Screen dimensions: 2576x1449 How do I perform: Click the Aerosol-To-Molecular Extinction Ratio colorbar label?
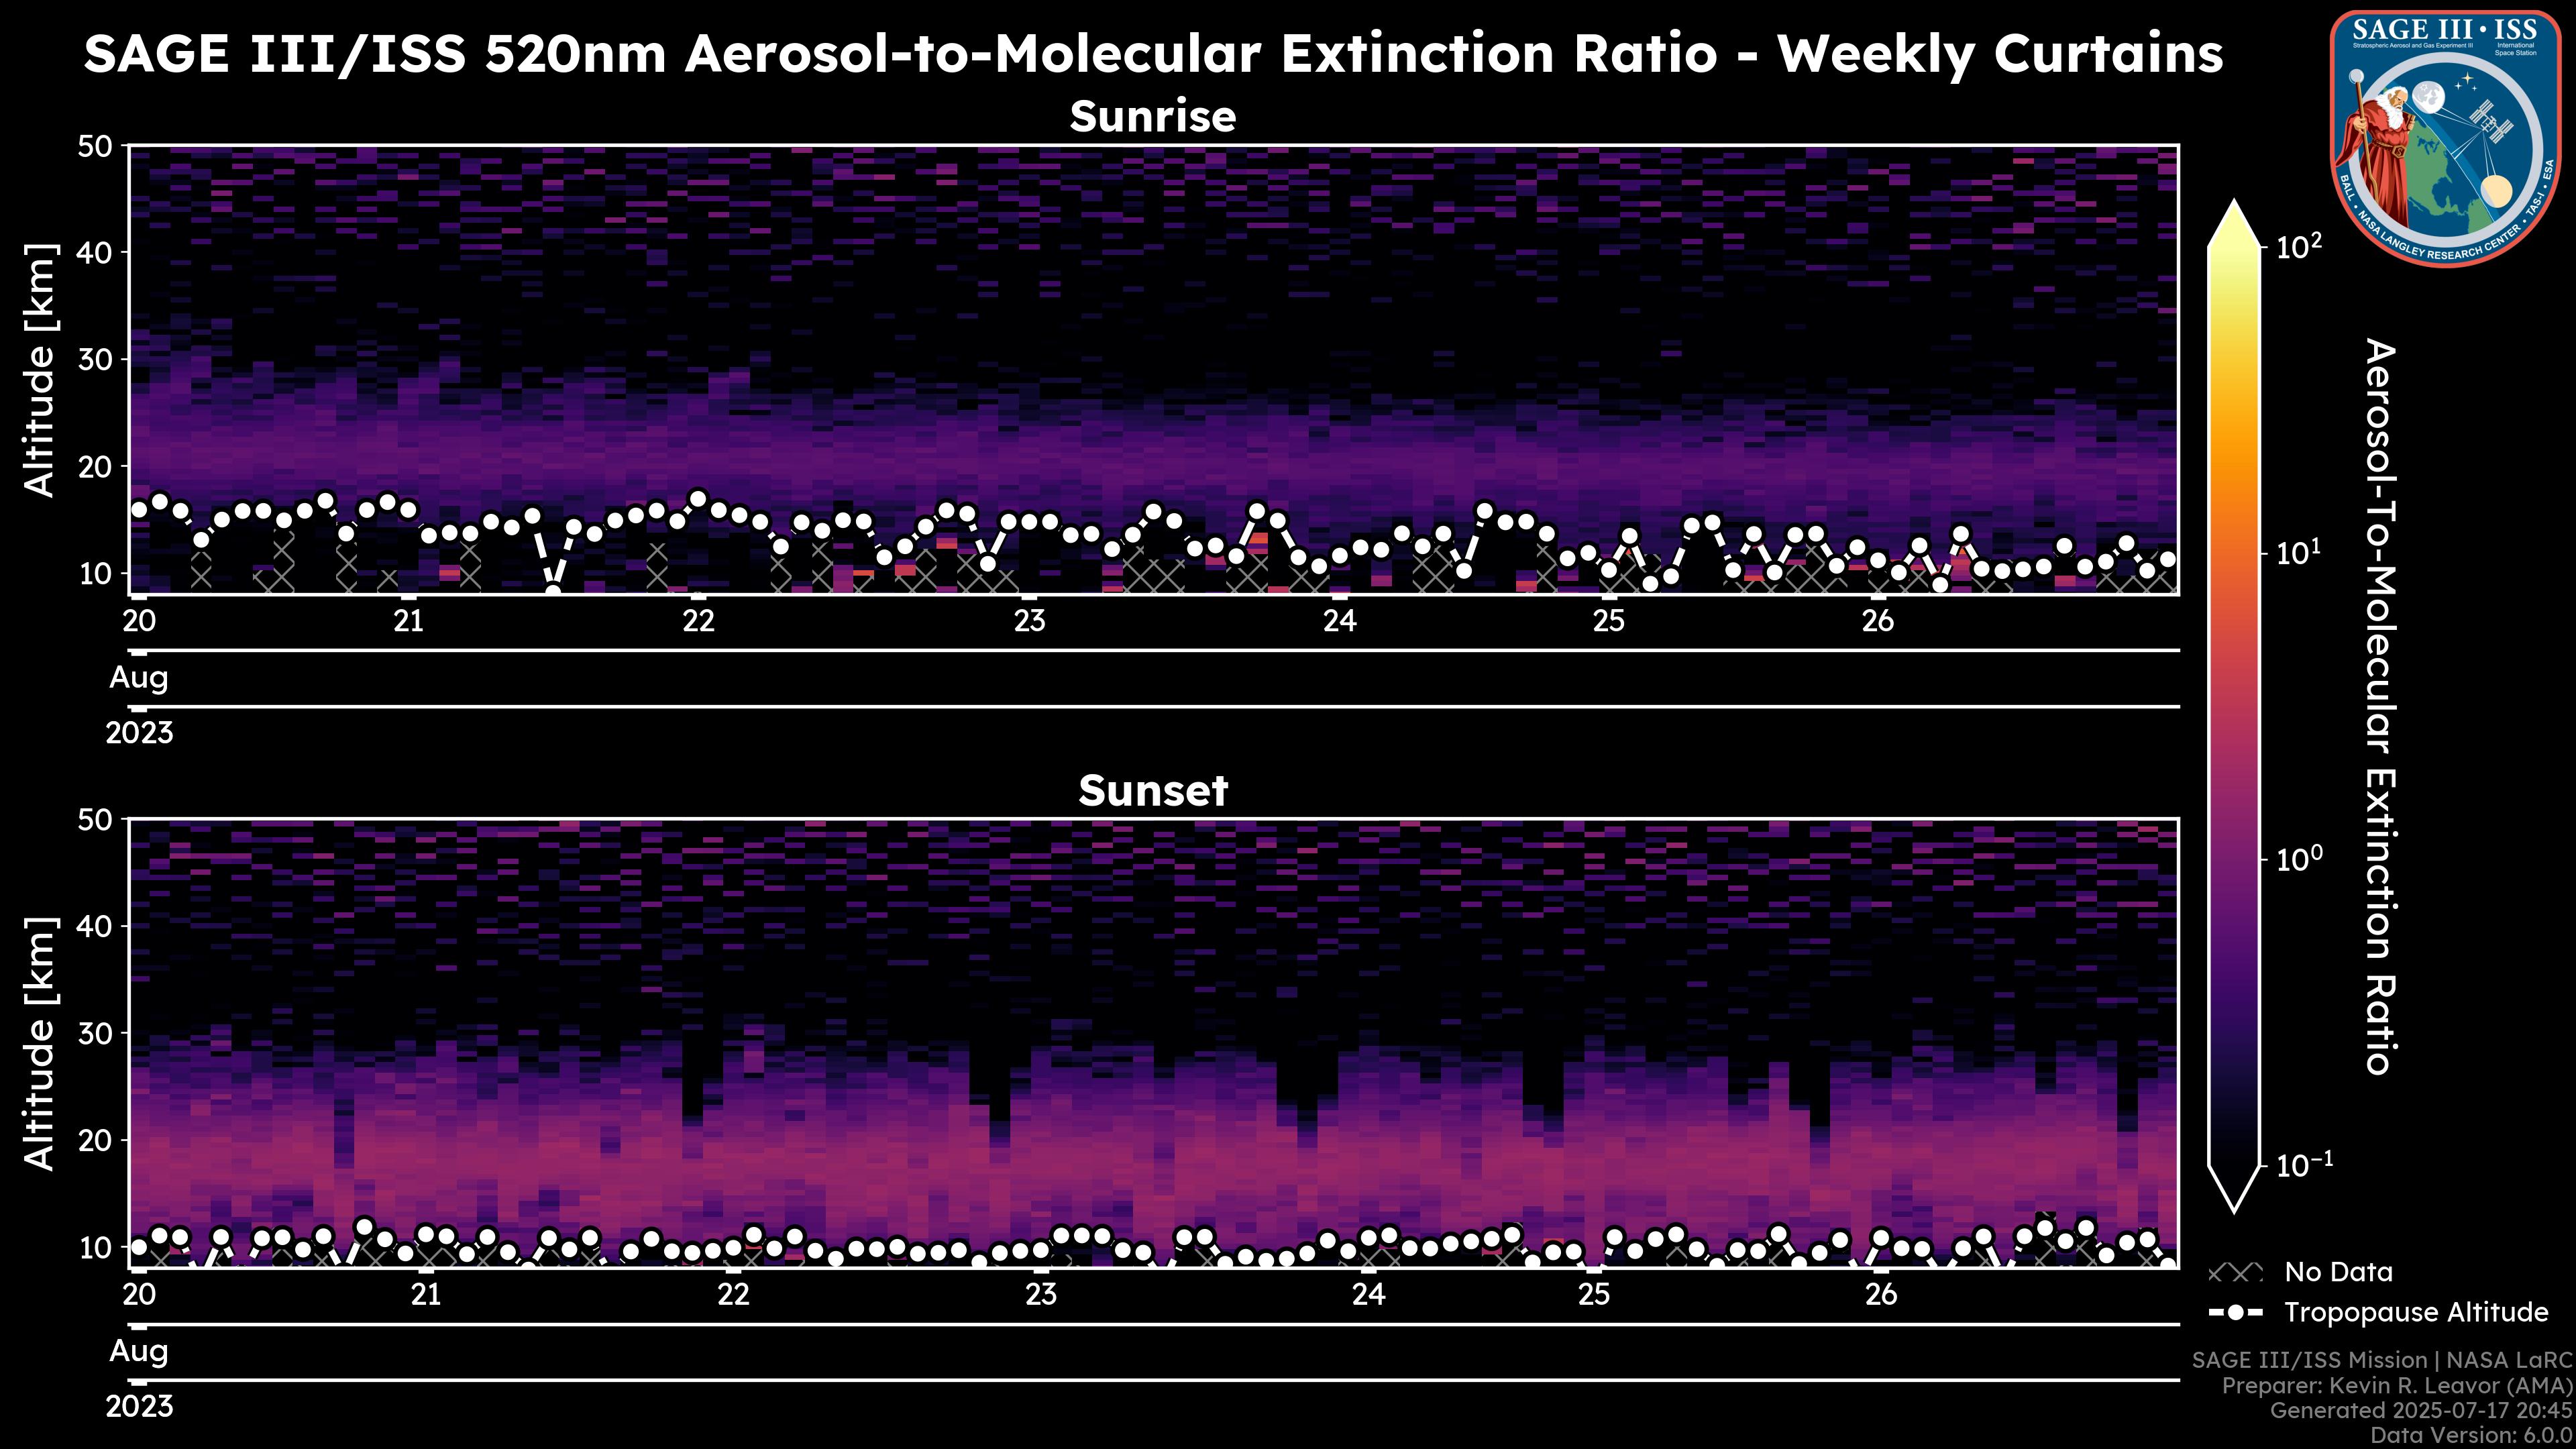click(x=2381, y=706)
